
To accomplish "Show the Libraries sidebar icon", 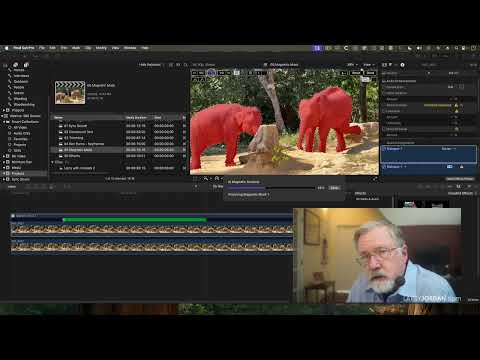I will pyautogui.click(x=5, y=65).
